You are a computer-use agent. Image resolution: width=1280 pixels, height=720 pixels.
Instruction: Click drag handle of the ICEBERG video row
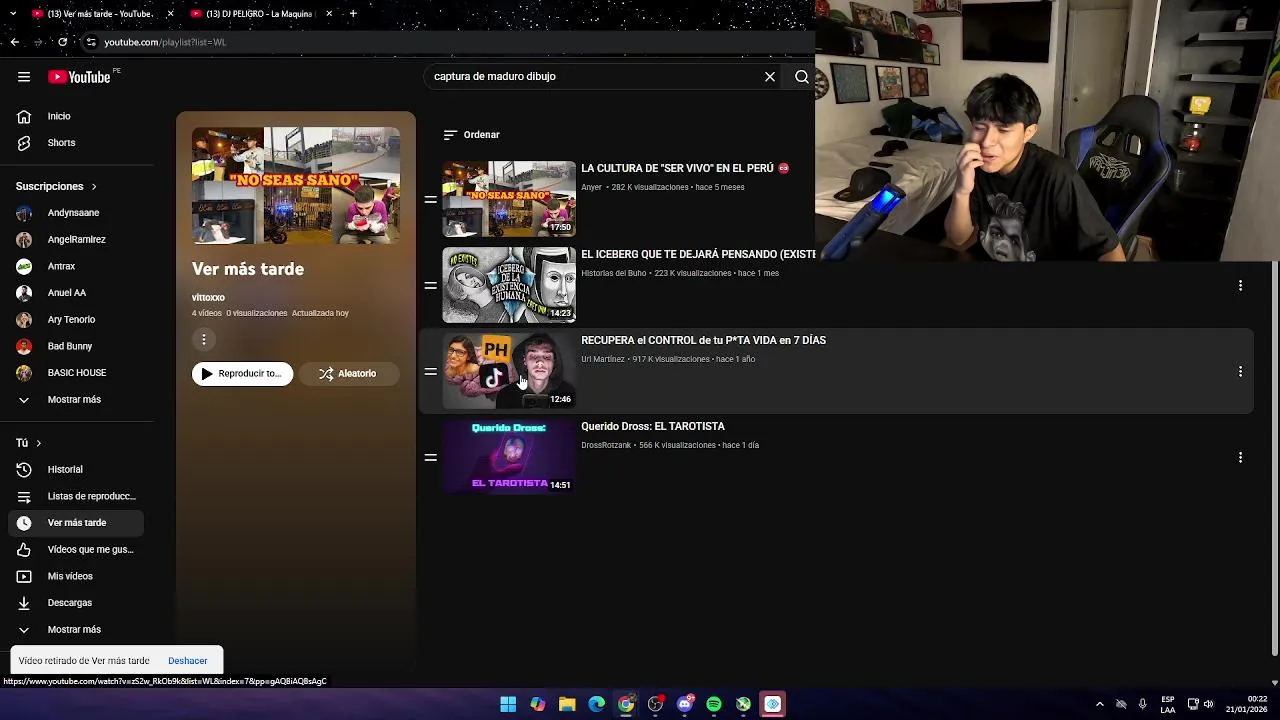(430, 286)
